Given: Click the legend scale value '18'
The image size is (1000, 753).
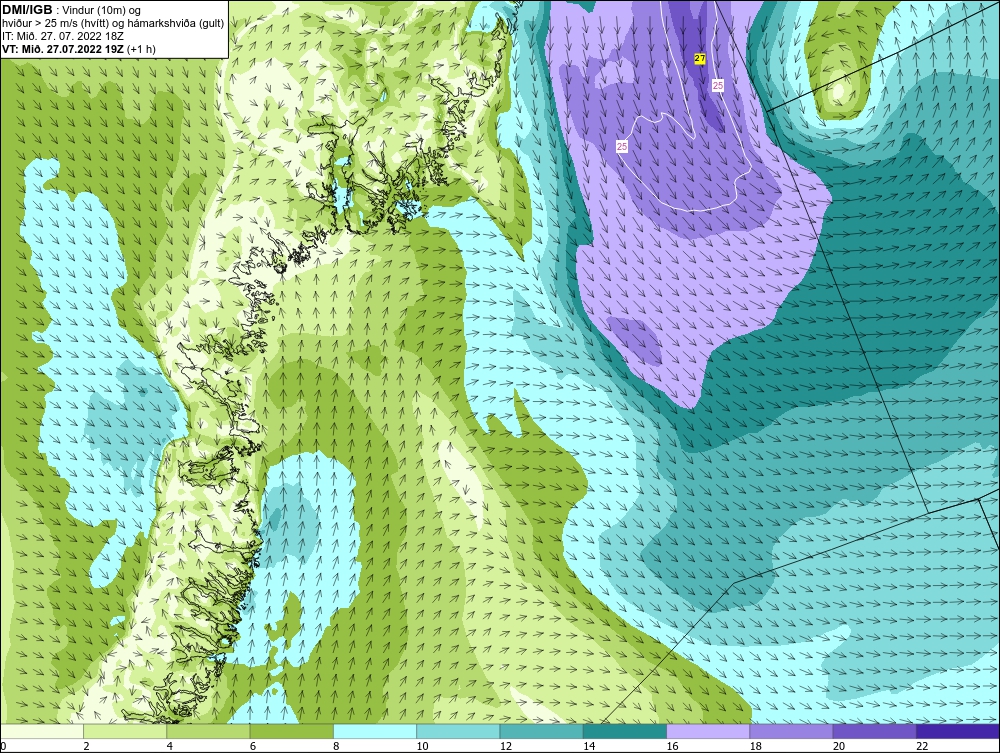Looking at the screenshot, I should coord(755,747).
